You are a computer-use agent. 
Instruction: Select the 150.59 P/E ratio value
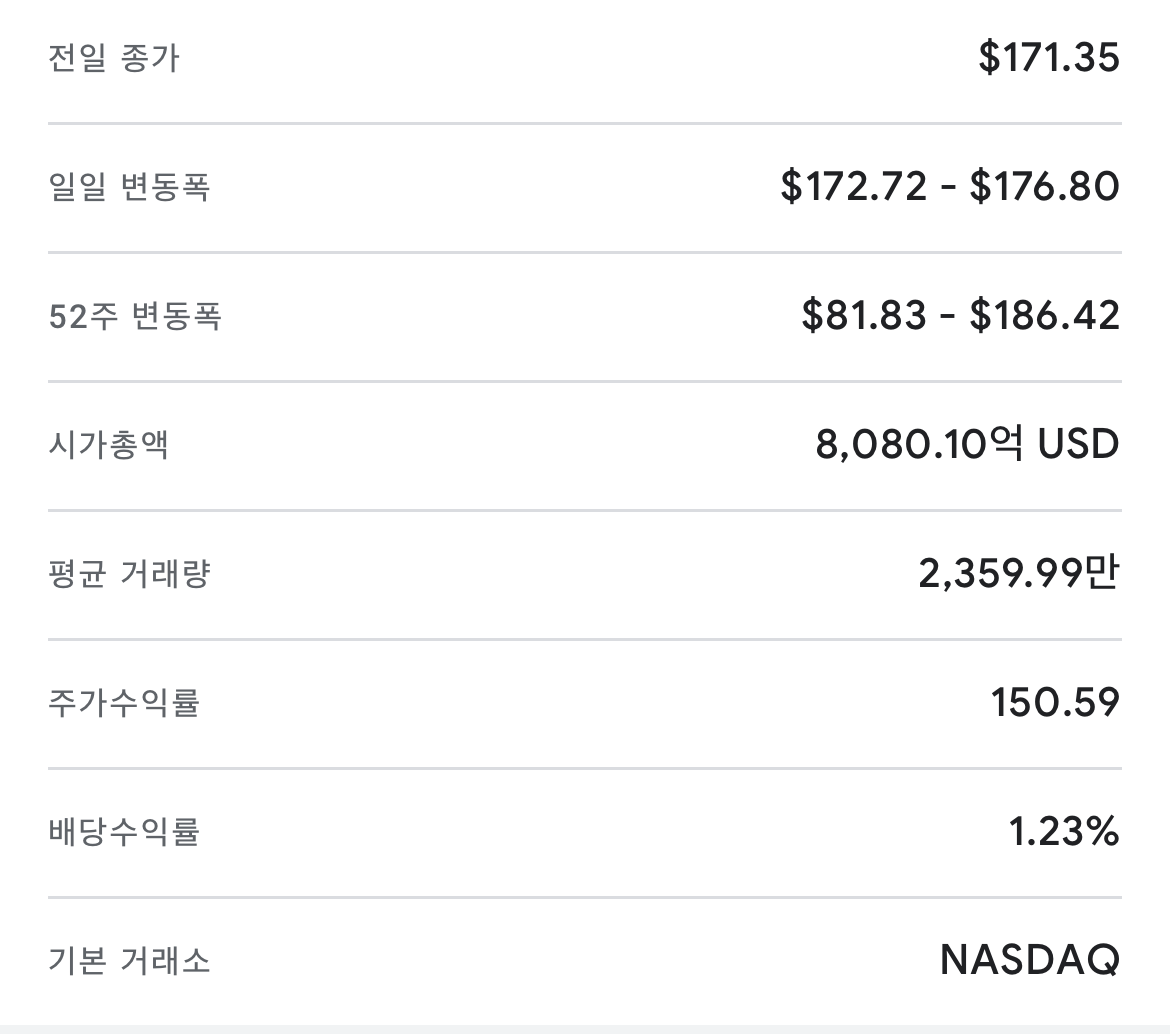[x=1055, y=703]
